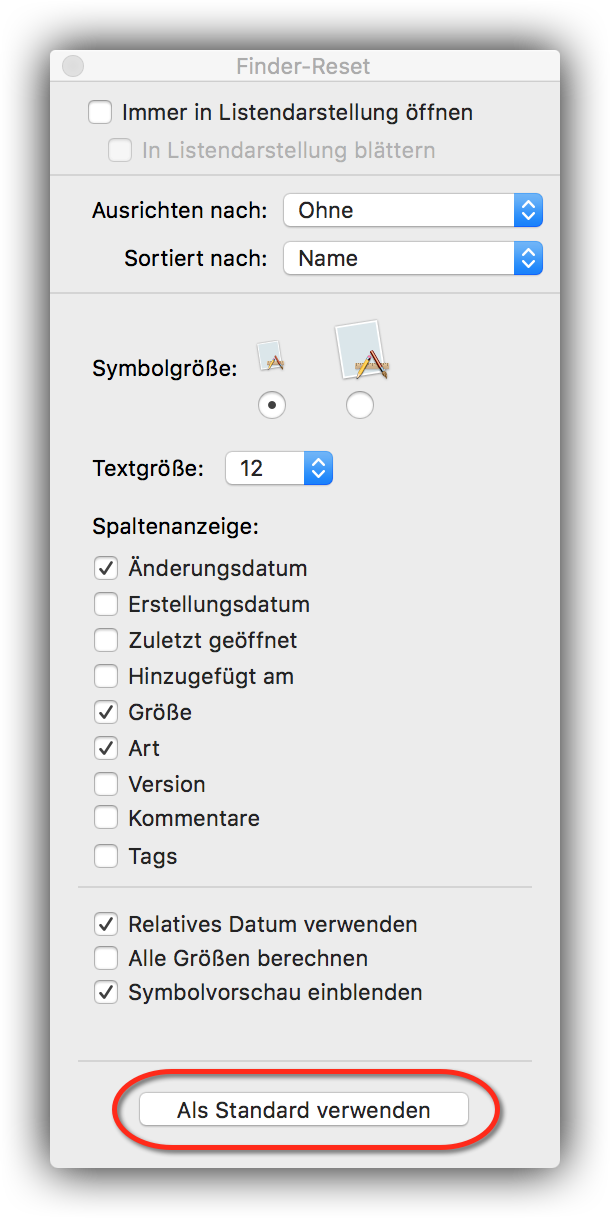Tick the Hinzugefügt am checkbox

click(x=106, y=677)
